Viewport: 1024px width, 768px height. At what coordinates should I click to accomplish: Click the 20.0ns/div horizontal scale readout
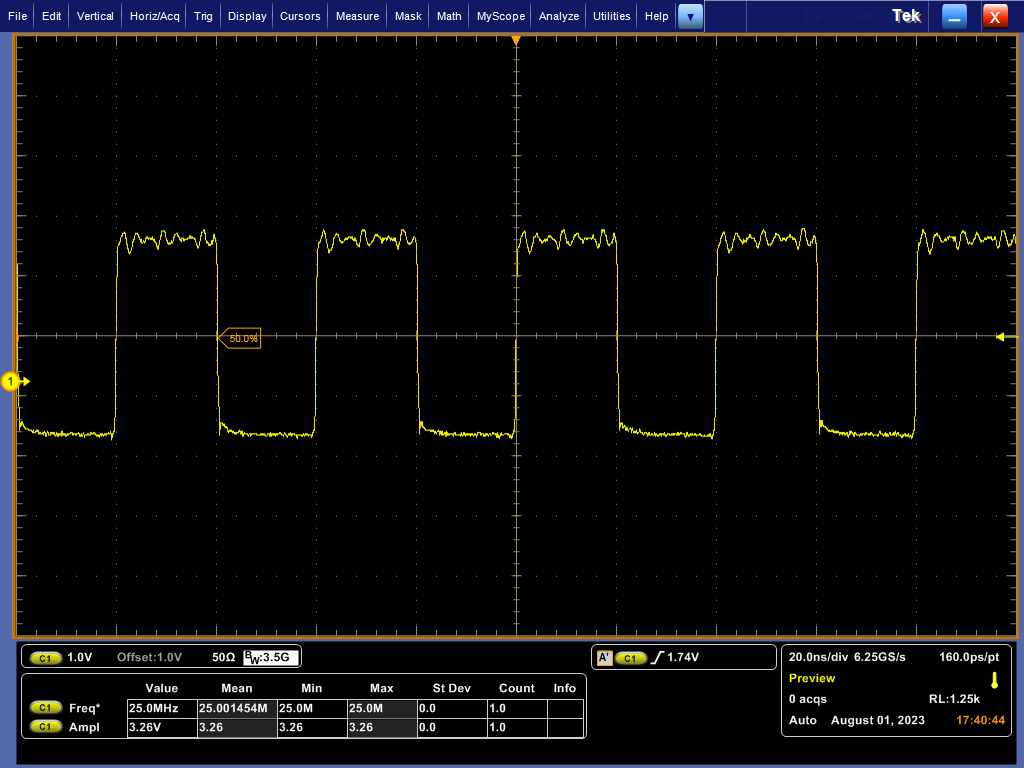coord(818,657)
